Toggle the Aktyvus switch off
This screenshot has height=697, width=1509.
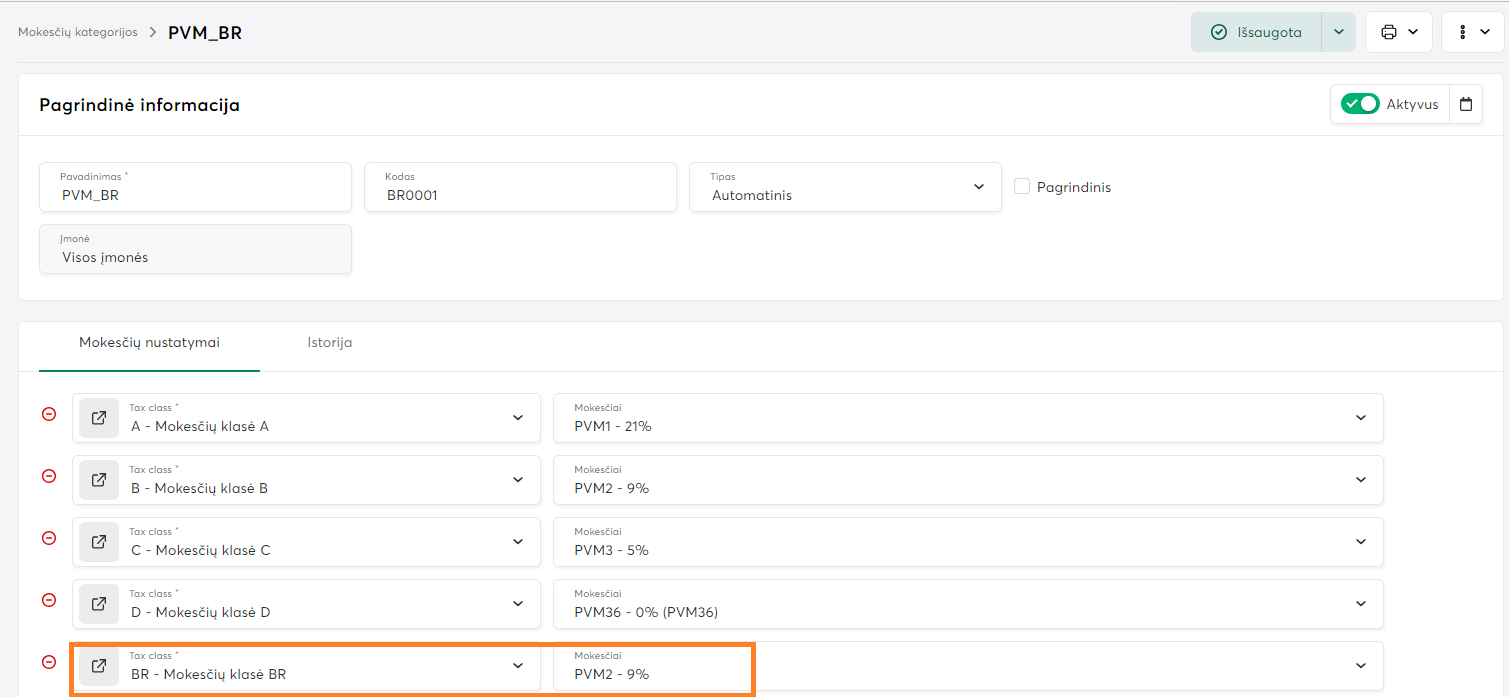coord(1359,104)
